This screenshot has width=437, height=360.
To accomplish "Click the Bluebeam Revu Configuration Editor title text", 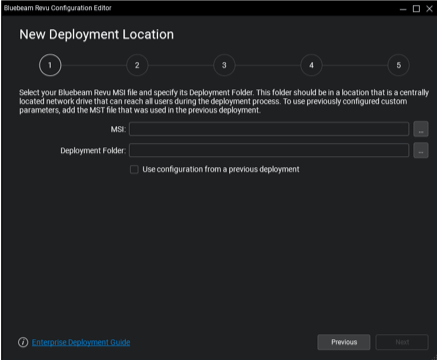I will [x=58, y=8].
